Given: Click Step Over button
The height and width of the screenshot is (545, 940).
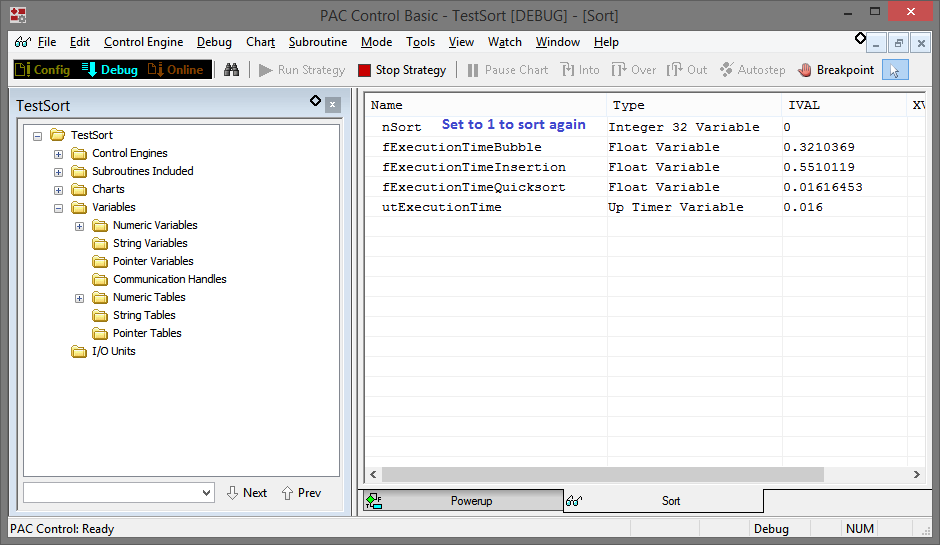Looking at the screenshot, I should coord(634,70).
